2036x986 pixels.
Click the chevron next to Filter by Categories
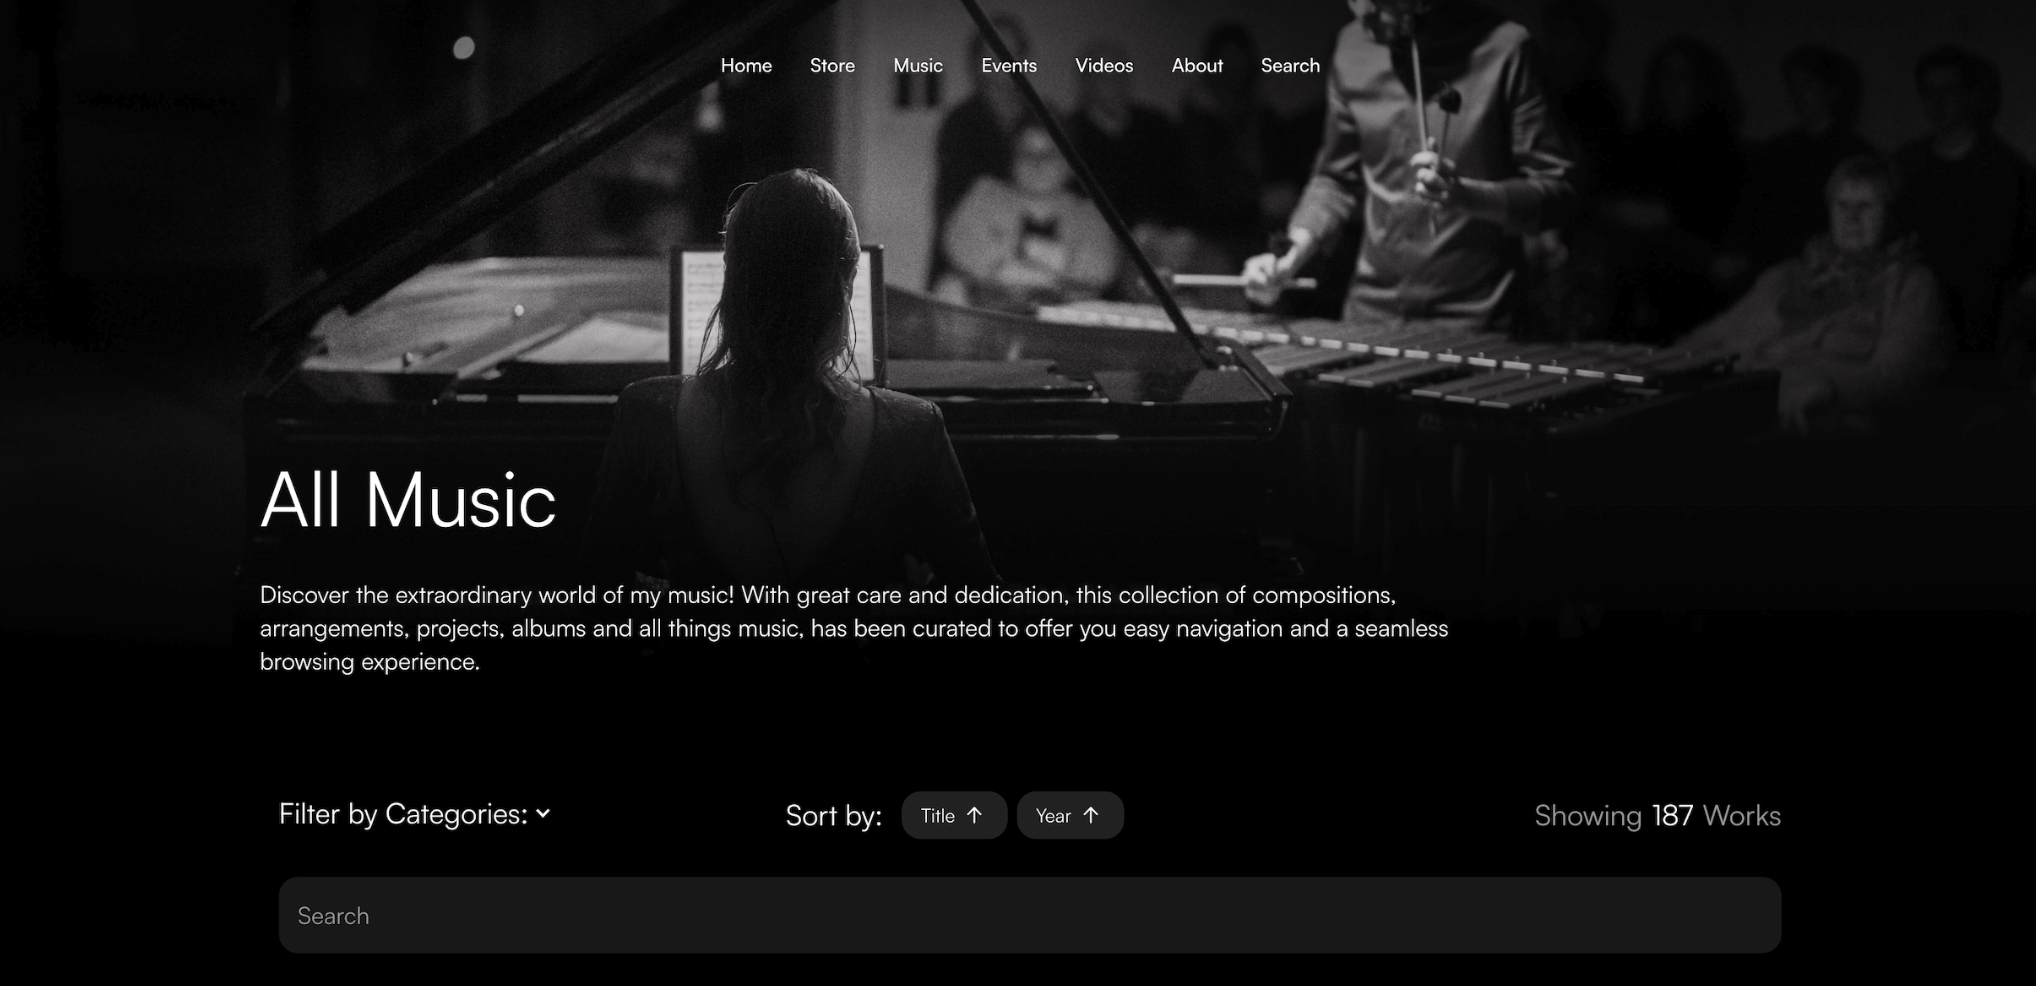543,814
